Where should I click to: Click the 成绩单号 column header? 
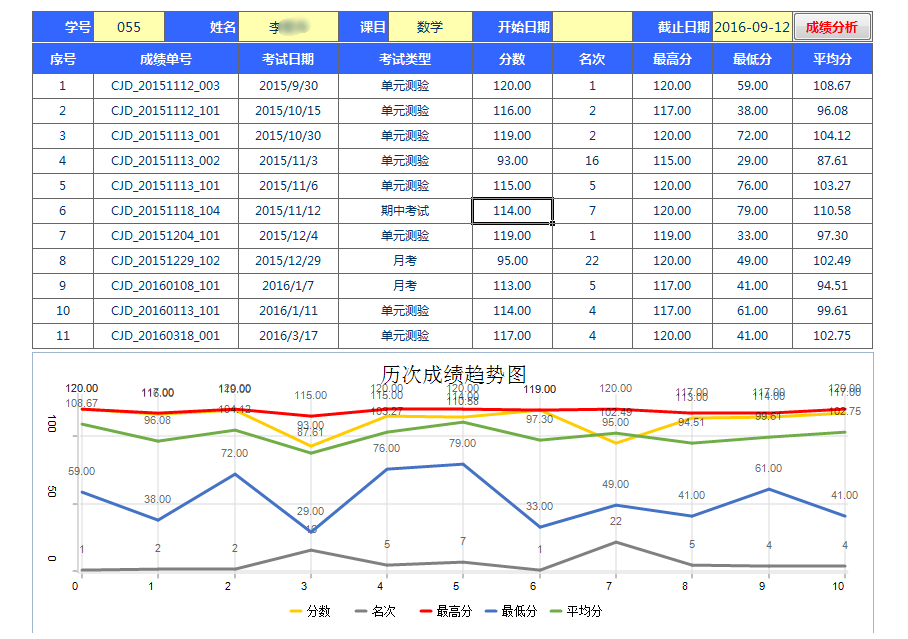(x=166, y=59)
